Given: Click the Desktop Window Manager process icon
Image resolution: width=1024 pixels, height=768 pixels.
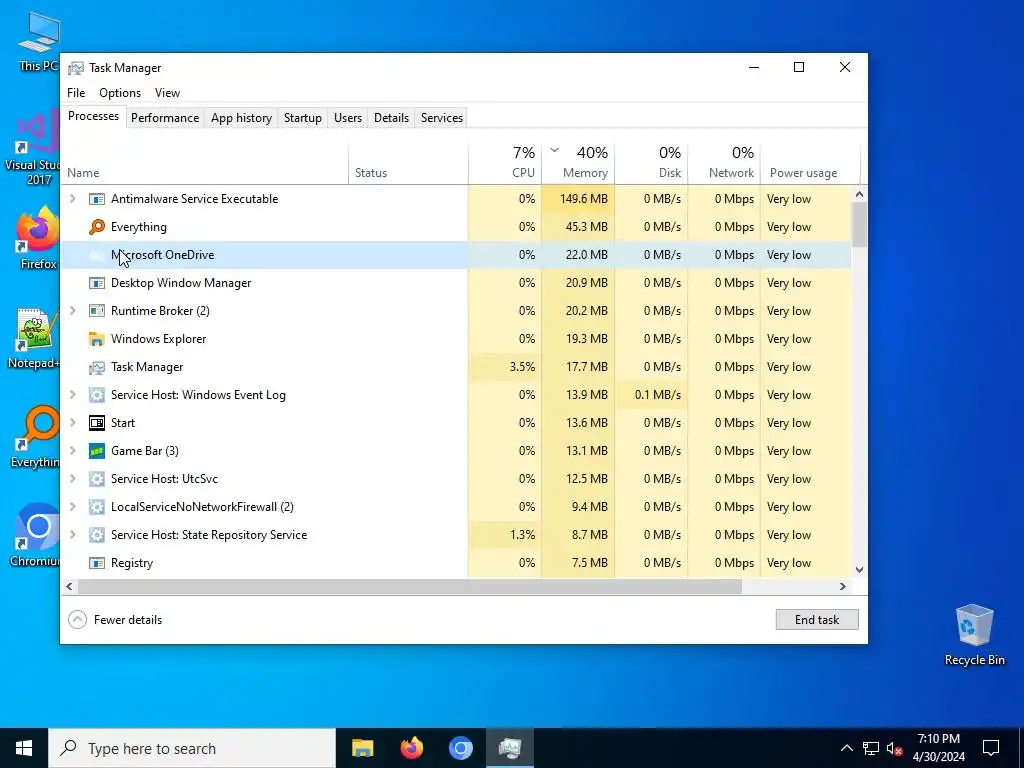Looking at the screenshot, I should [x=97, y=283].
